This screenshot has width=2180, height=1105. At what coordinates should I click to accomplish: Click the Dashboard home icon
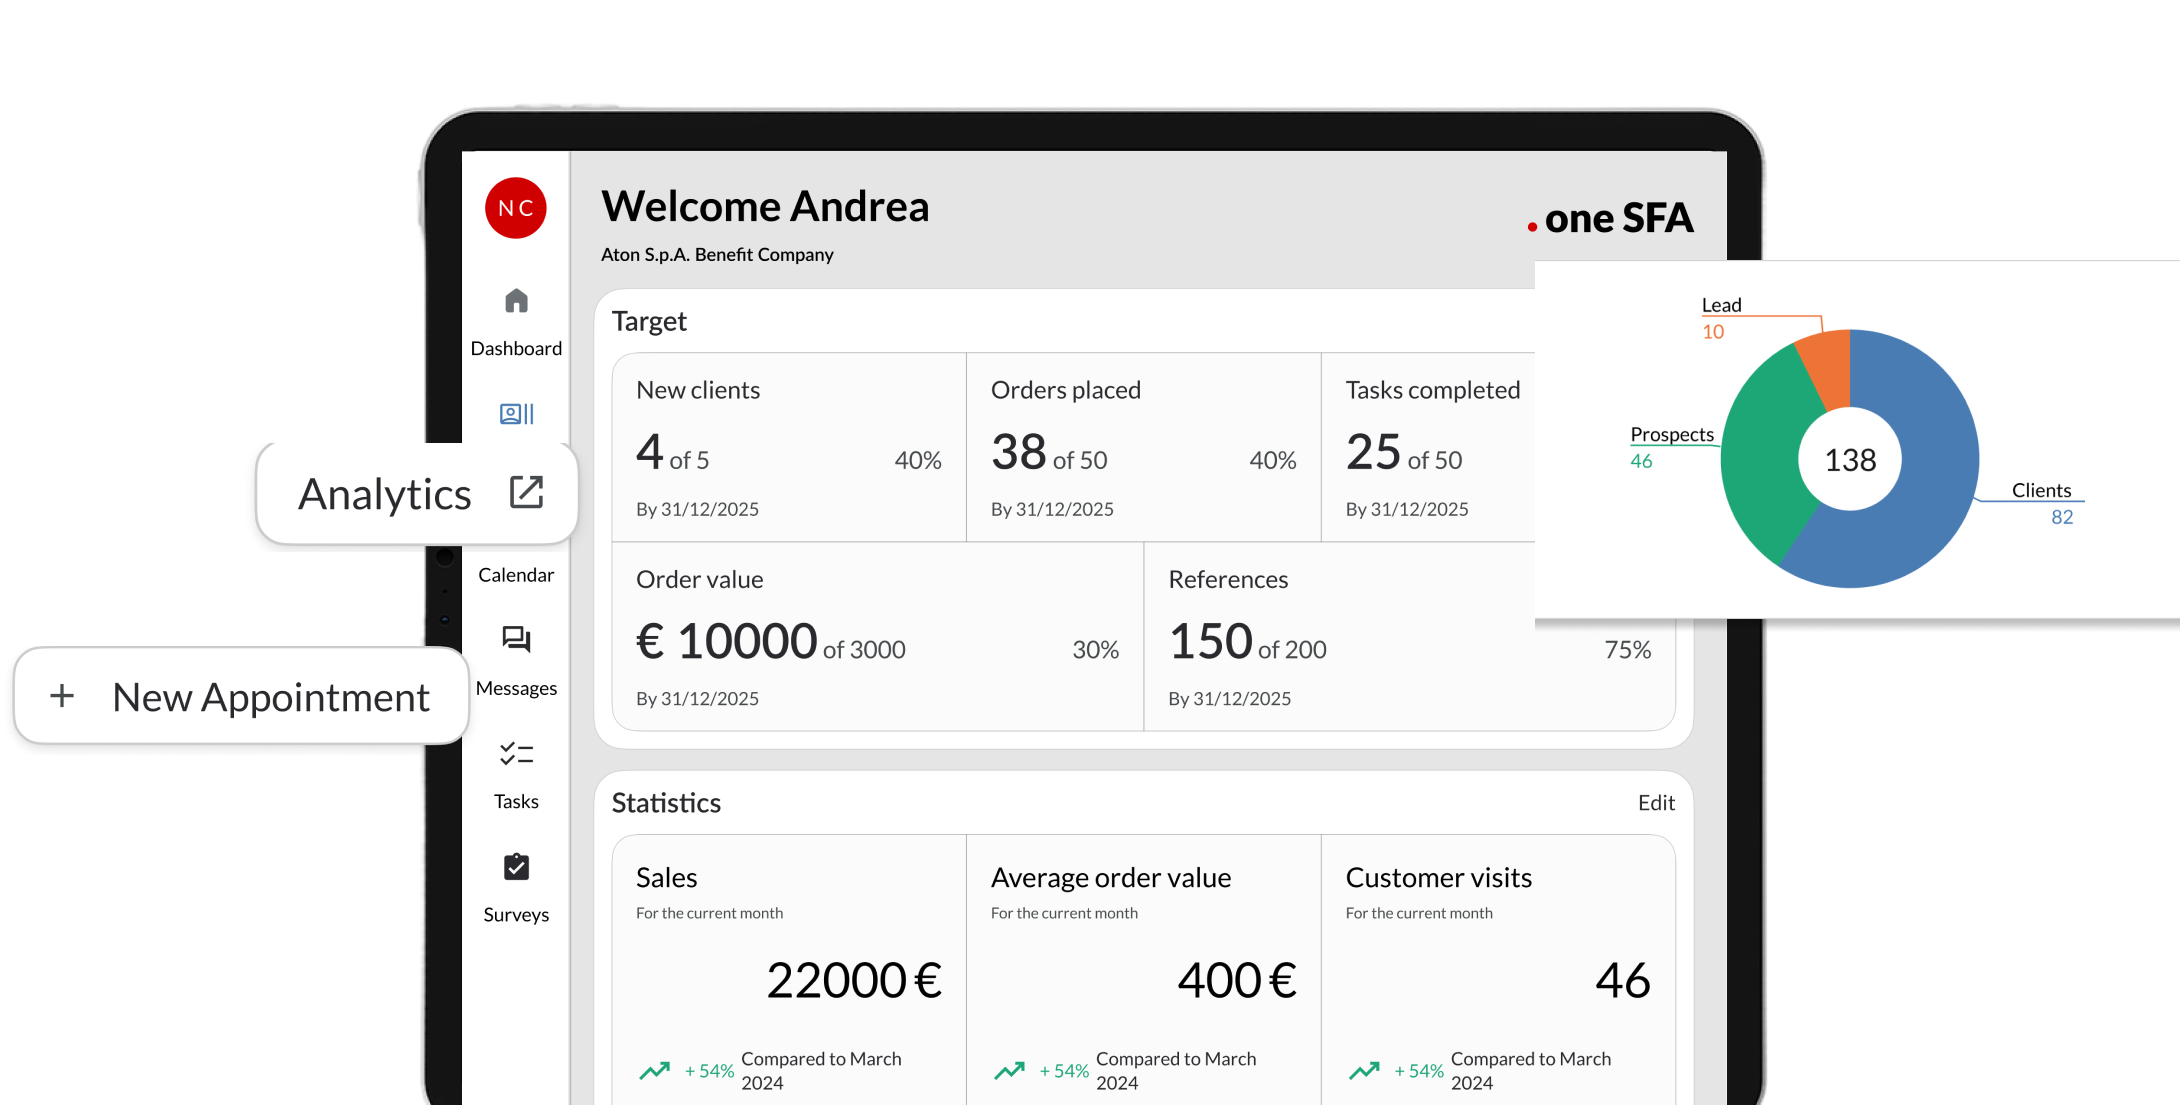pos(516,301)
